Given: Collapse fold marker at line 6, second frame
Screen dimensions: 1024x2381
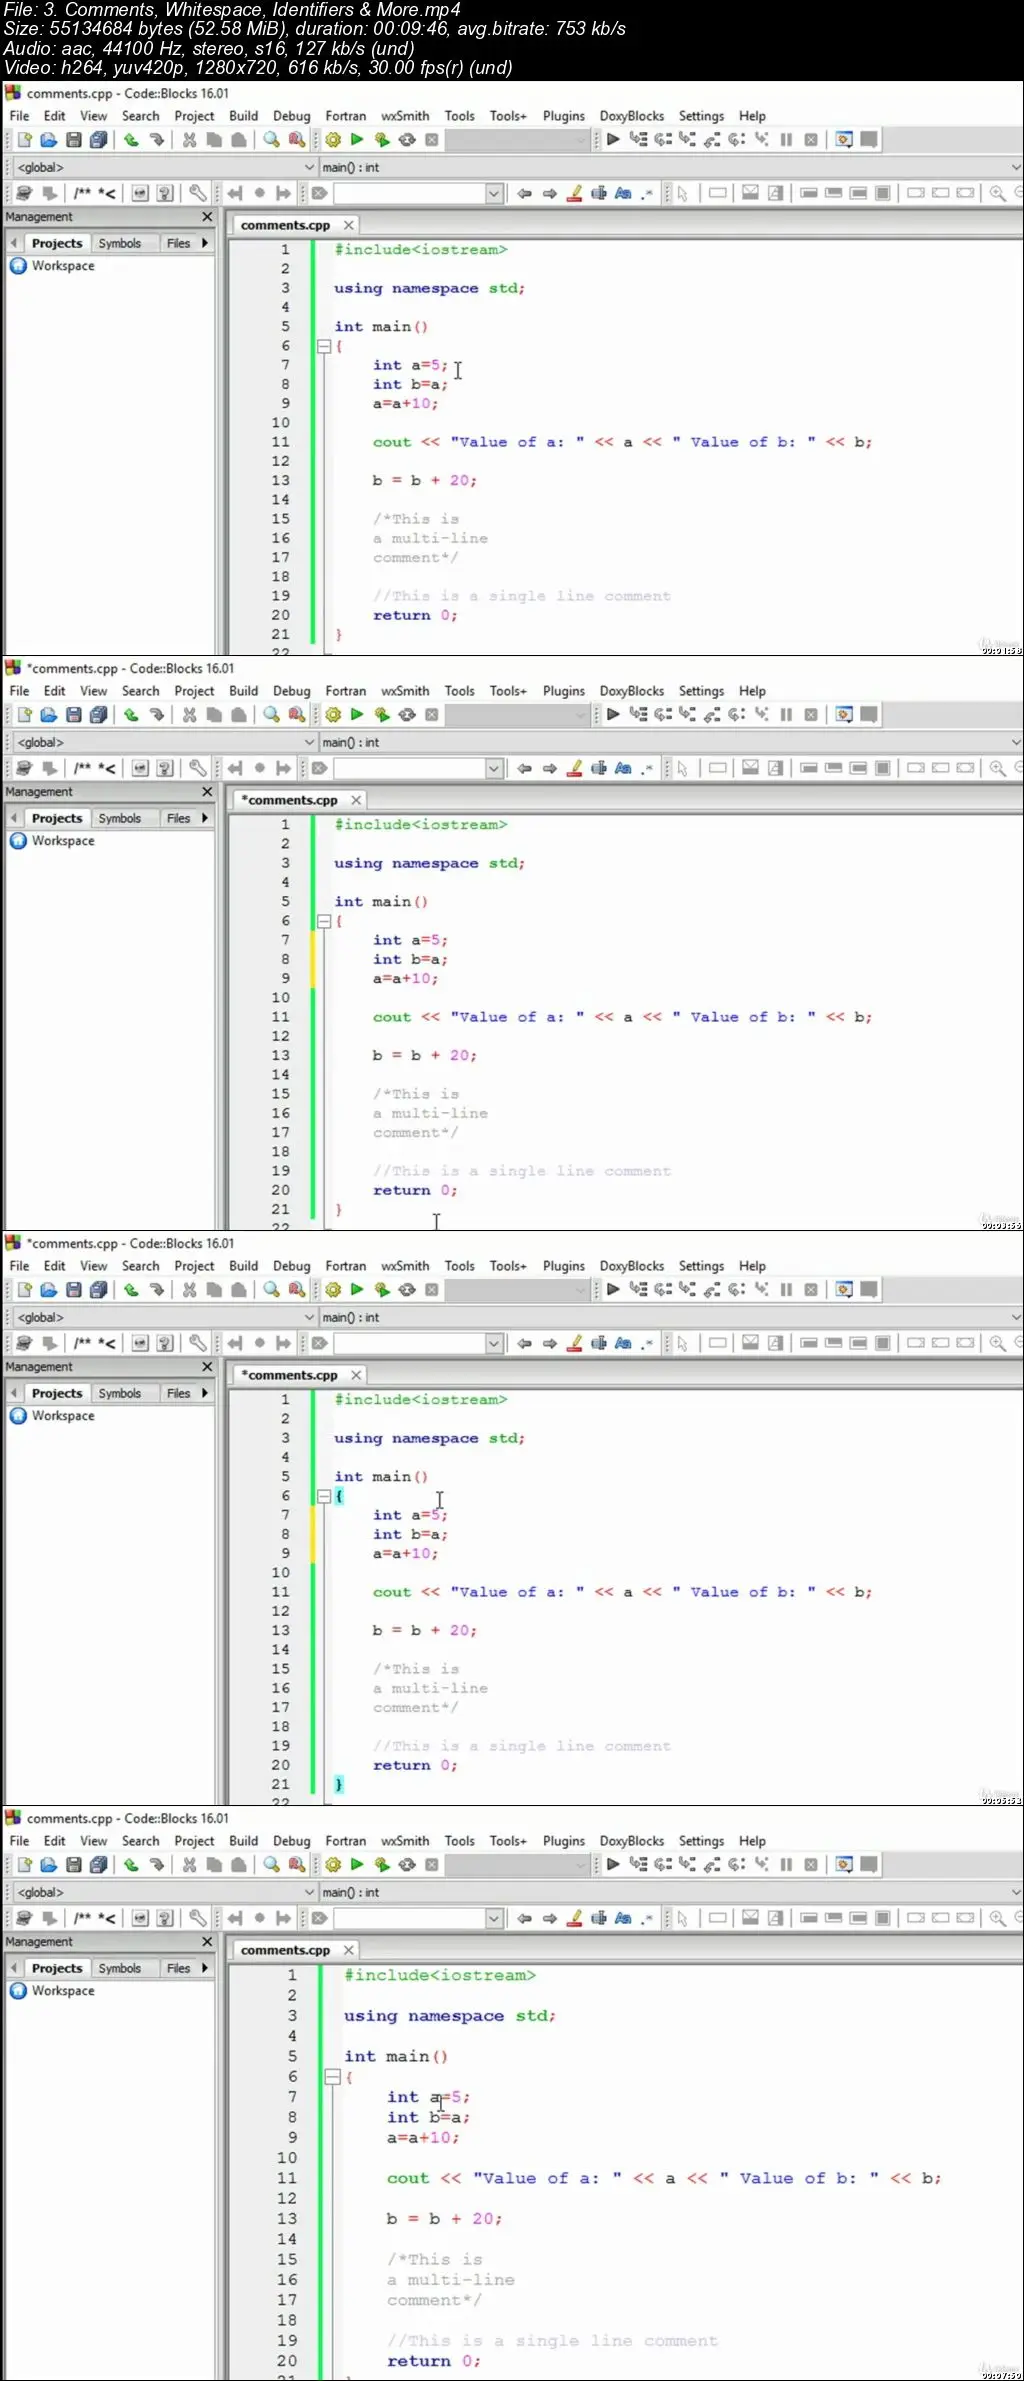Looking at the screenshot, I should click(324, 921).
